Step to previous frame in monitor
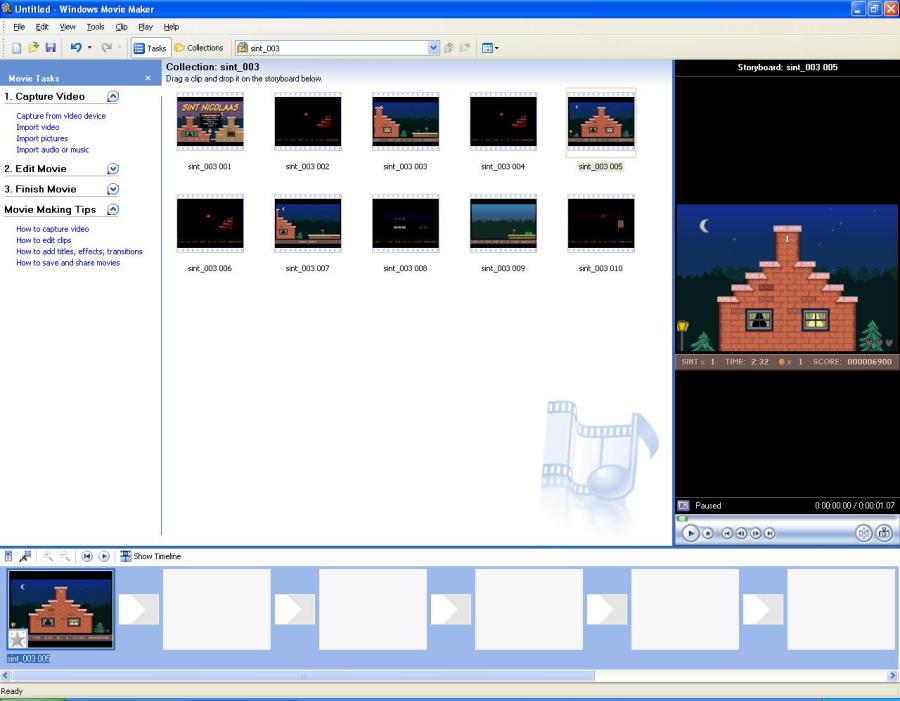 741,533
